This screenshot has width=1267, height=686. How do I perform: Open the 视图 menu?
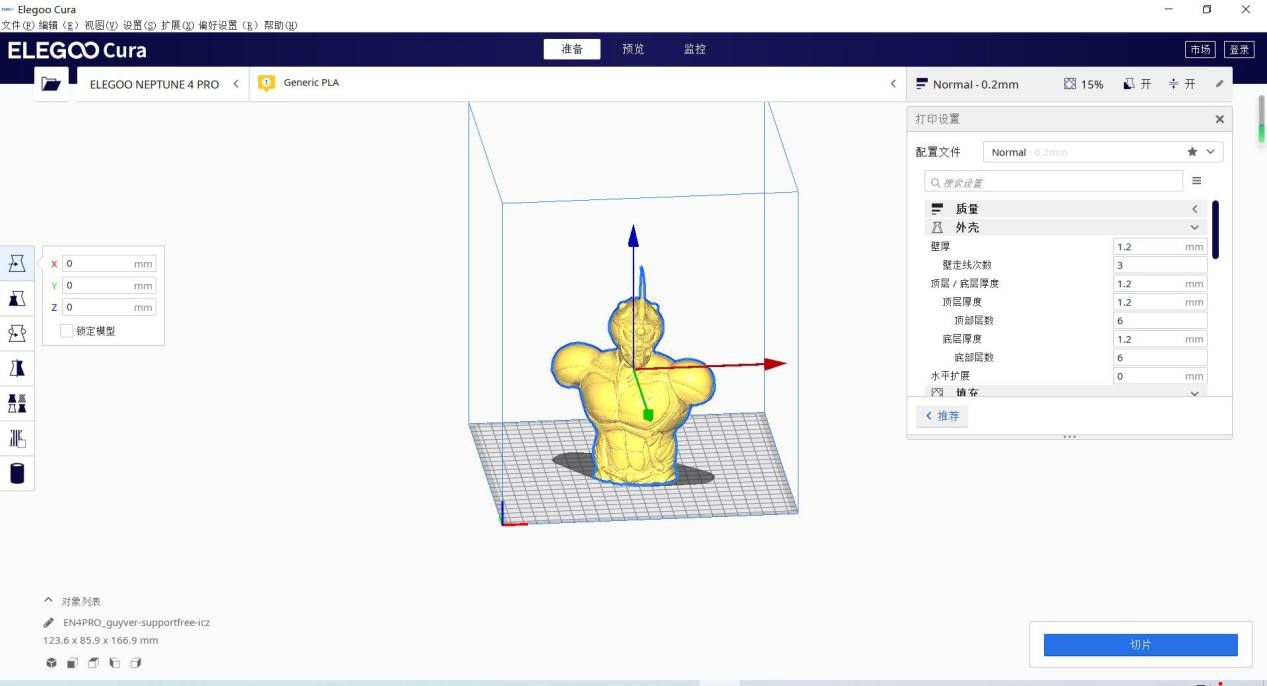click(101, 25)
